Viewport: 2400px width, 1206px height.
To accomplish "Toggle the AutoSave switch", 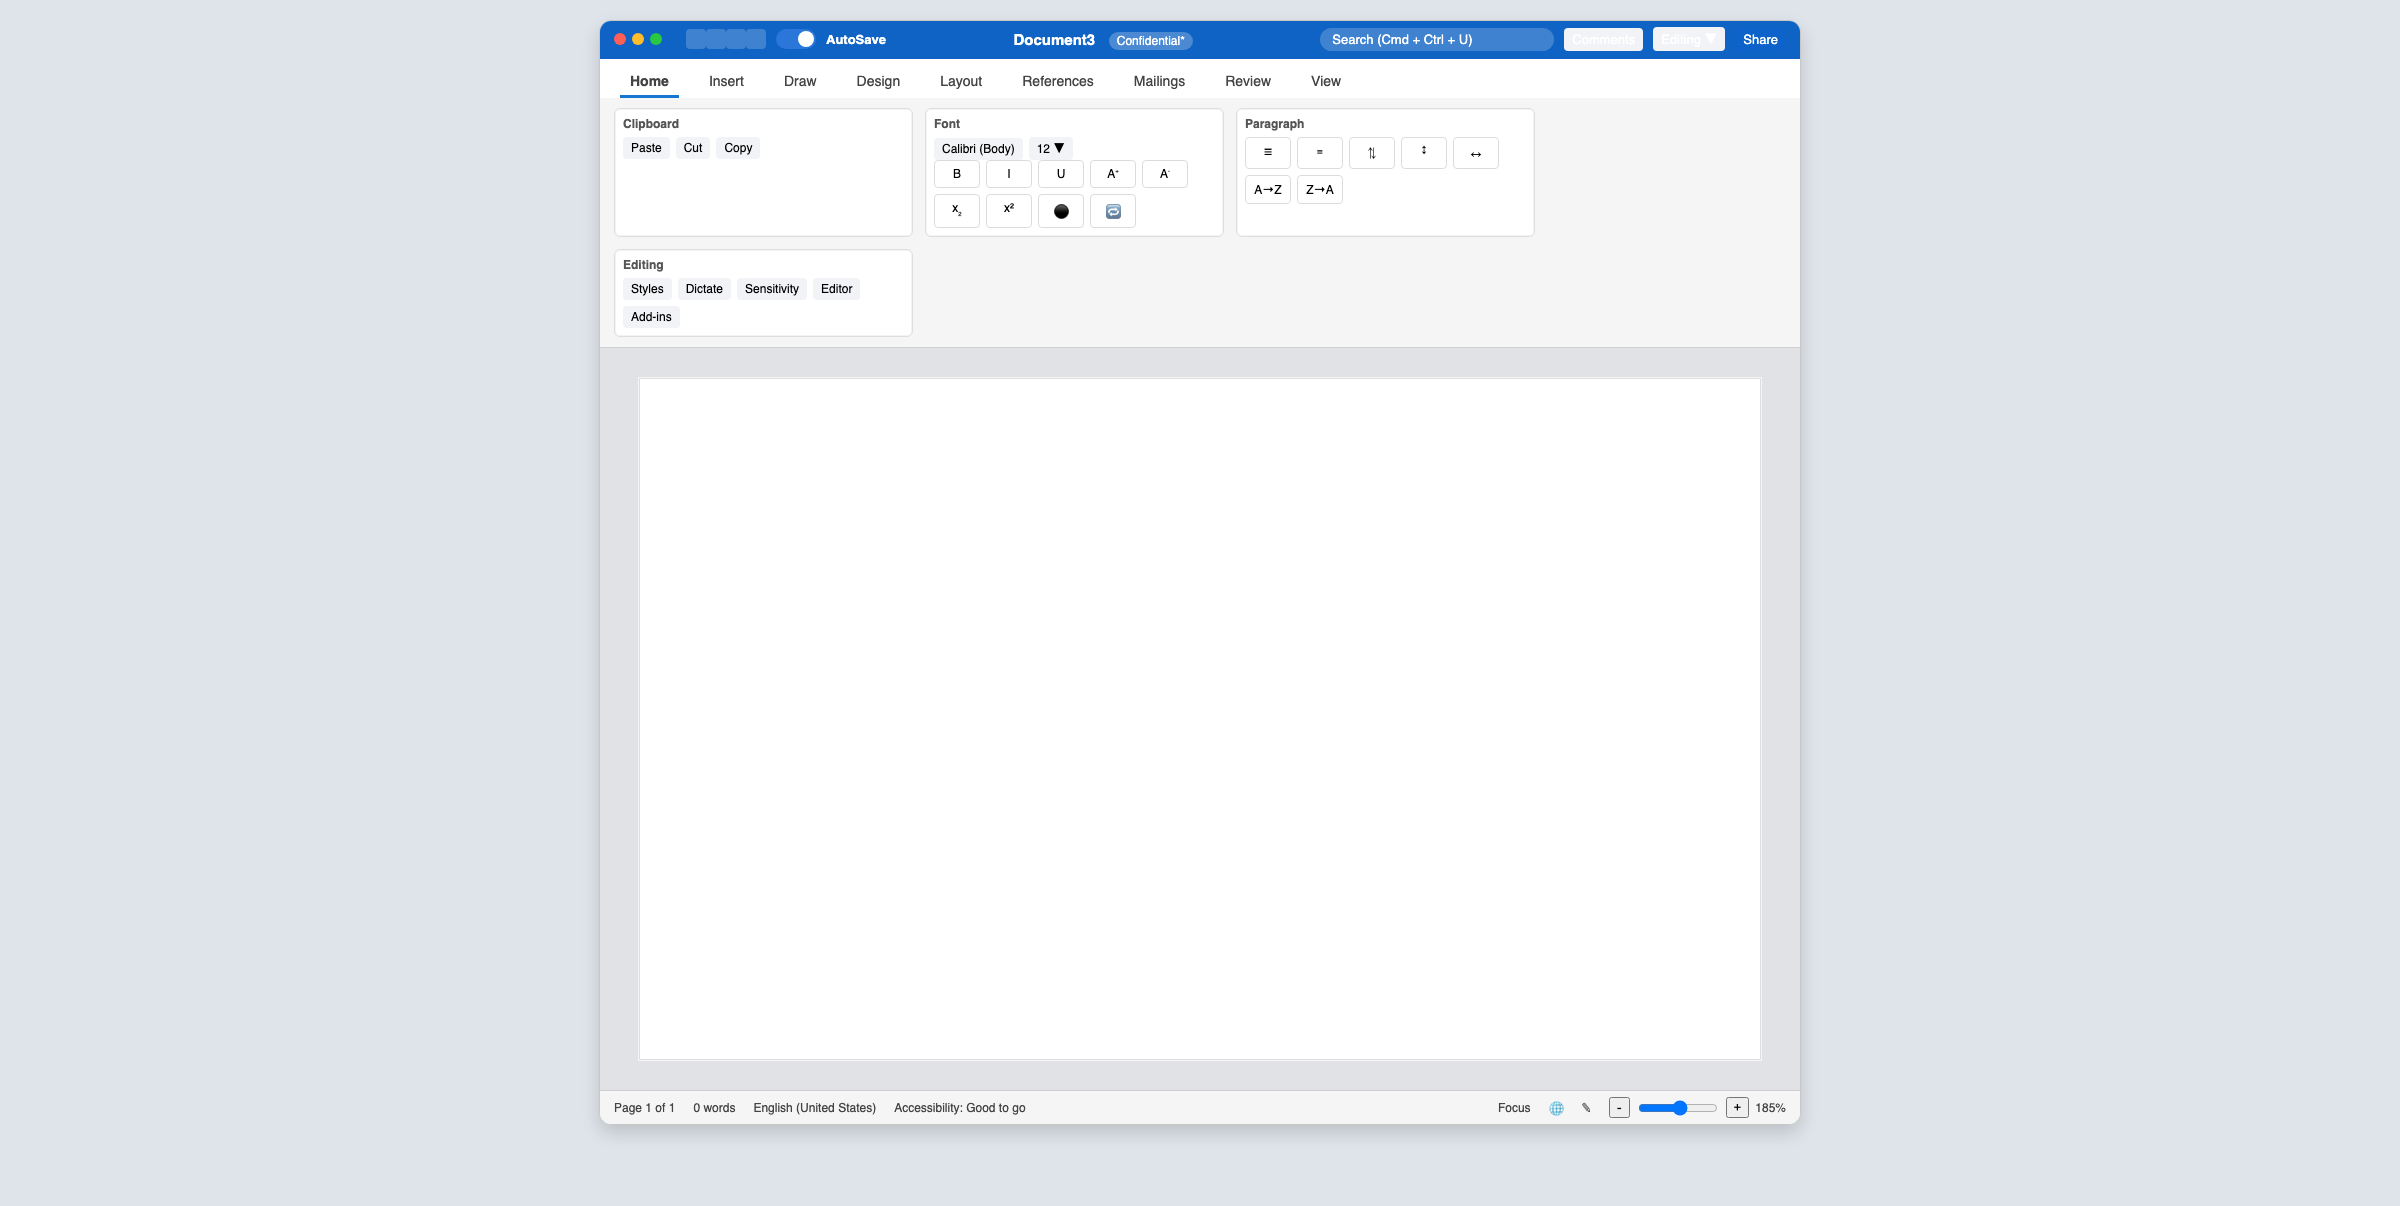I will point(797,40).
